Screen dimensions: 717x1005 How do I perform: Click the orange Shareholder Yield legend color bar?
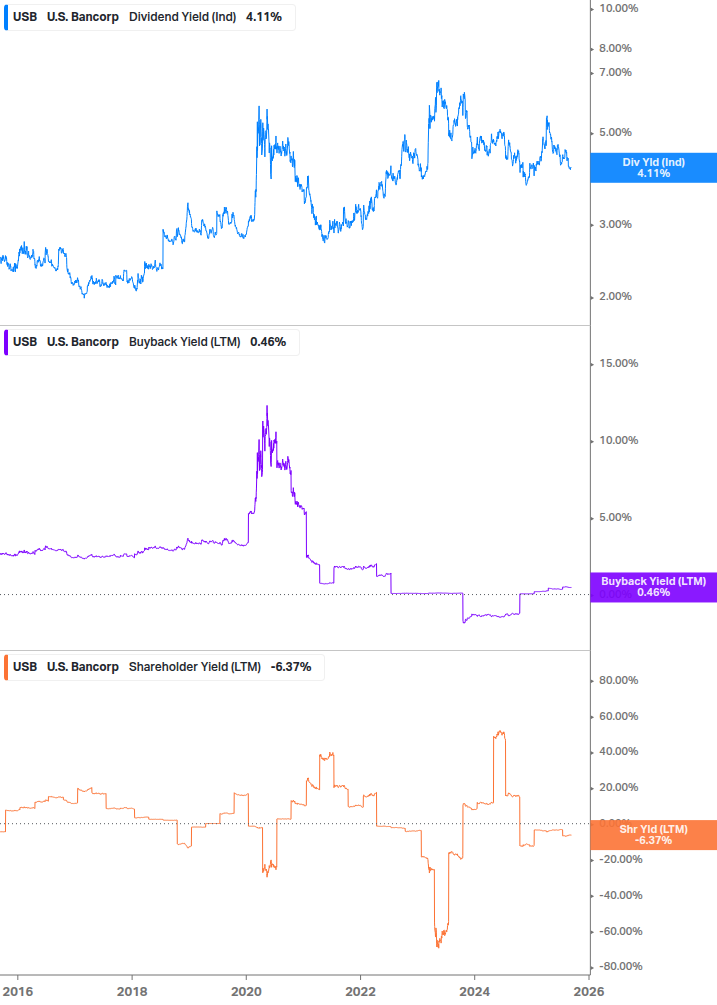click(6, 667)
